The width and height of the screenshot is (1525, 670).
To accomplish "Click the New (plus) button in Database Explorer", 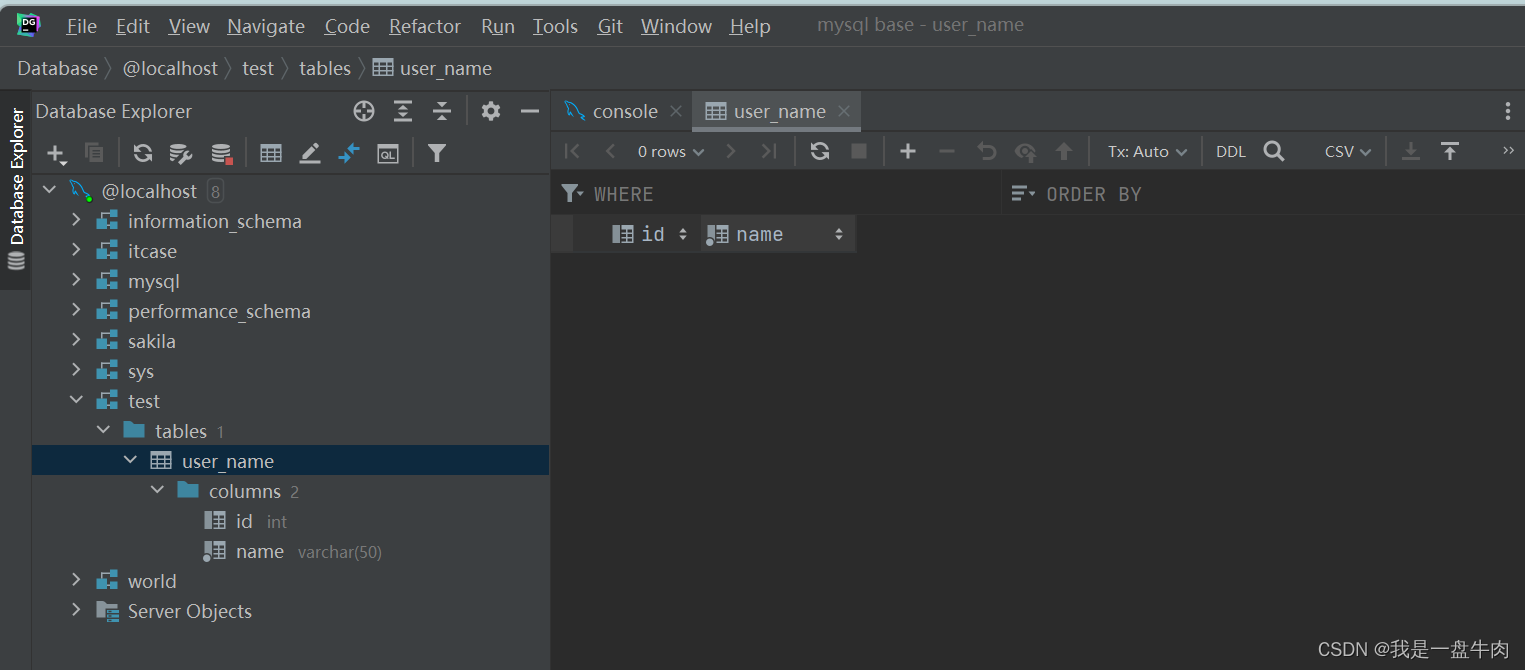I will click(x=57, y=154).
